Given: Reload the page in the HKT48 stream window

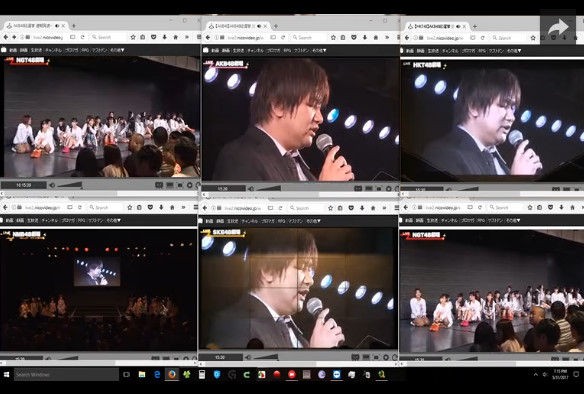Looking at the screenshot, I should (x=483, y=38).
